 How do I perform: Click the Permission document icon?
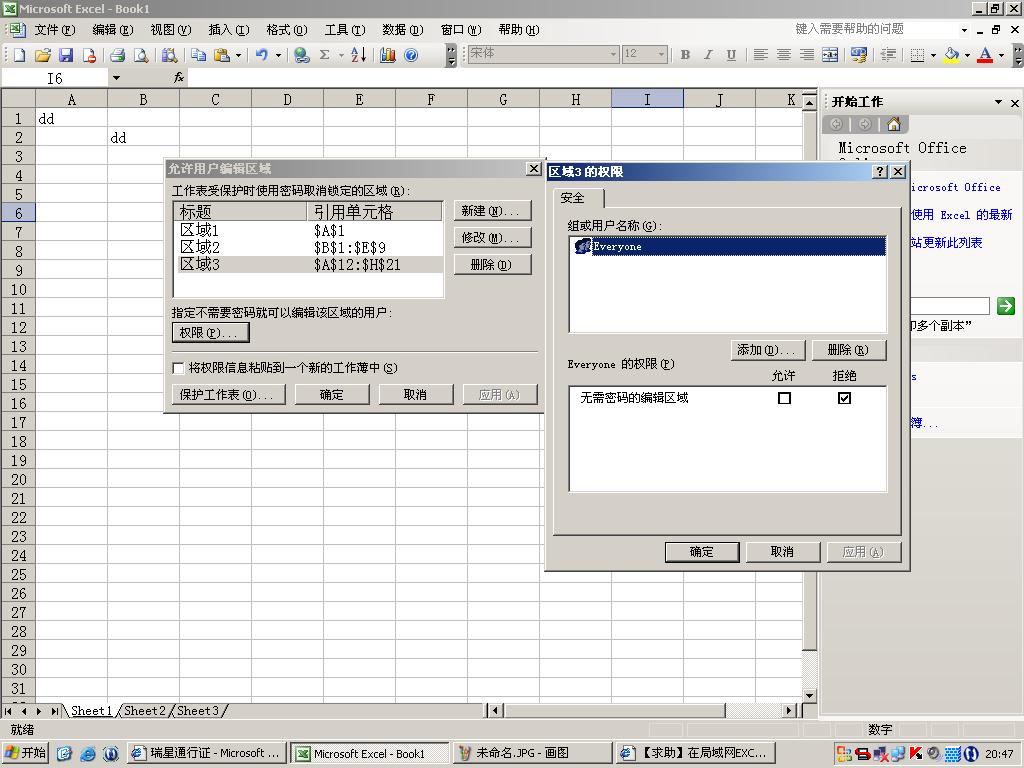click(89, 56)
